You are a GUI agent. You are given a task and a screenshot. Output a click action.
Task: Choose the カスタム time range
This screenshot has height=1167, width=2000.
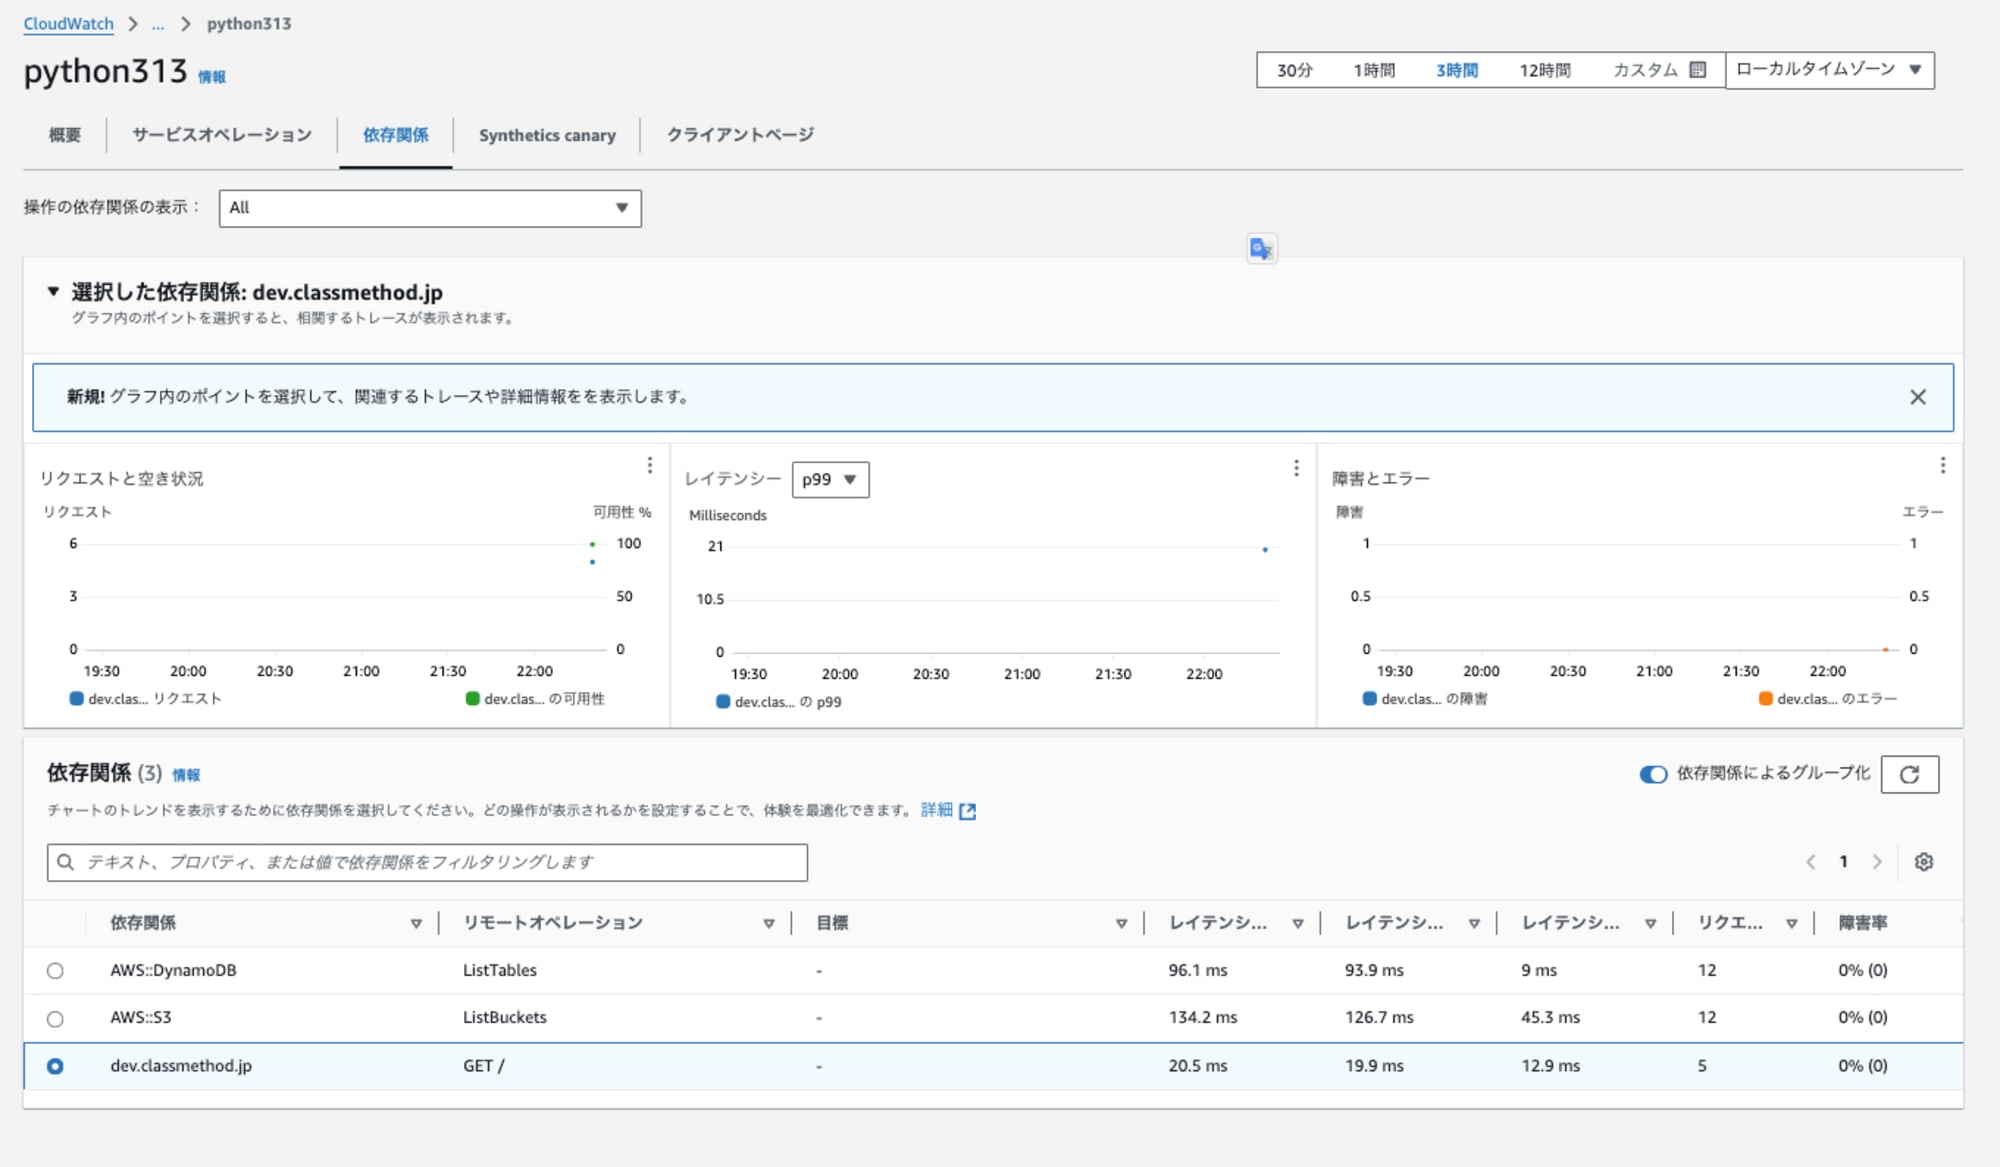(1645, 70)
